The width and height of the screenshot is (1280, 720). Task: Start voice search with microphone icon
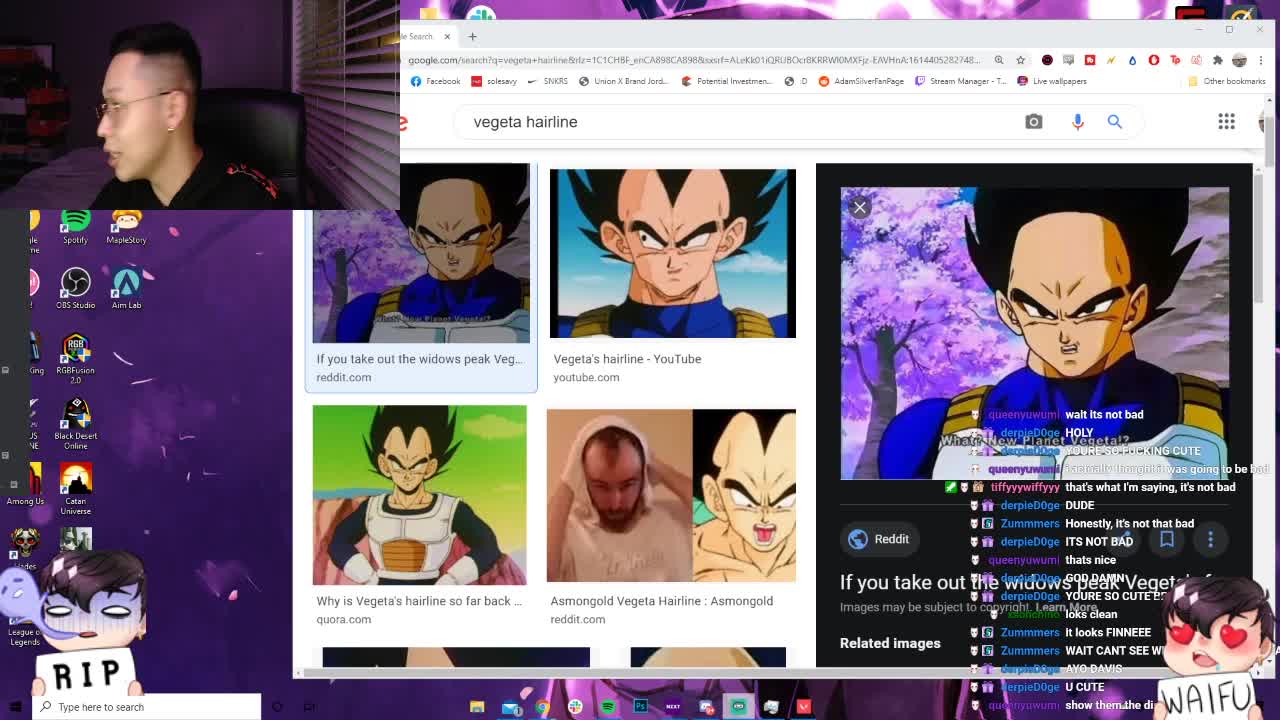click(1077, 122)
